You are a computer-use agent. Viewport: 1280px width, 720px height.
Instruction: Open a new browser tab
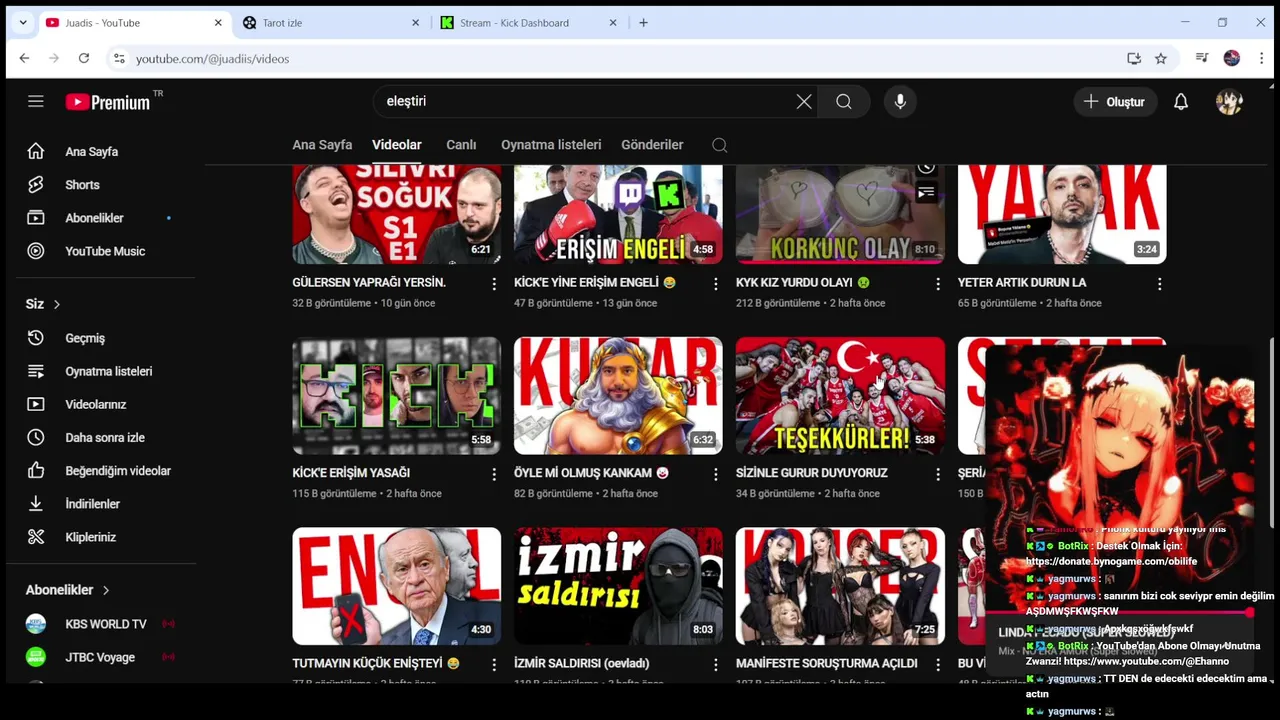[643, 23]
